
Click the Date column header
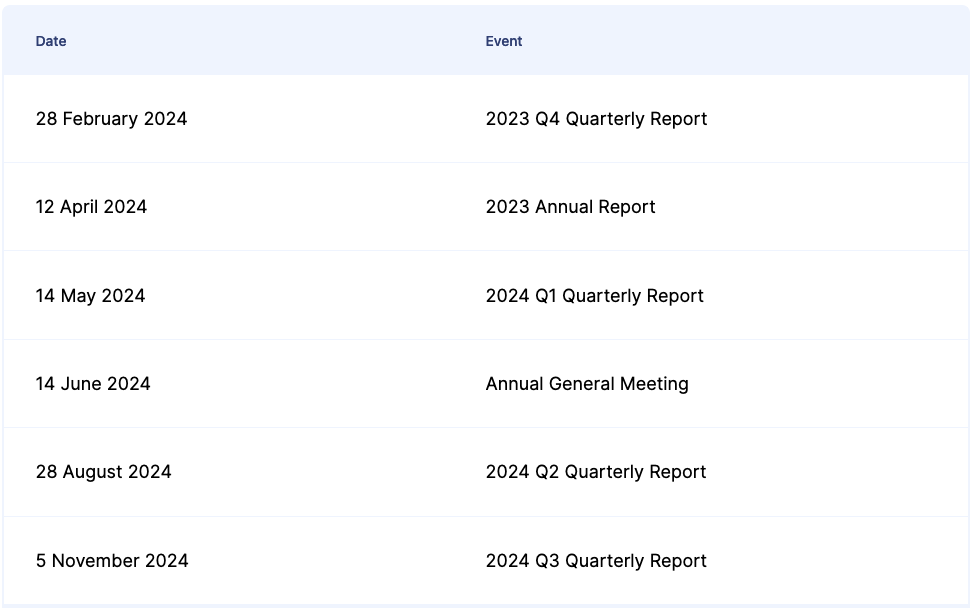51,41
